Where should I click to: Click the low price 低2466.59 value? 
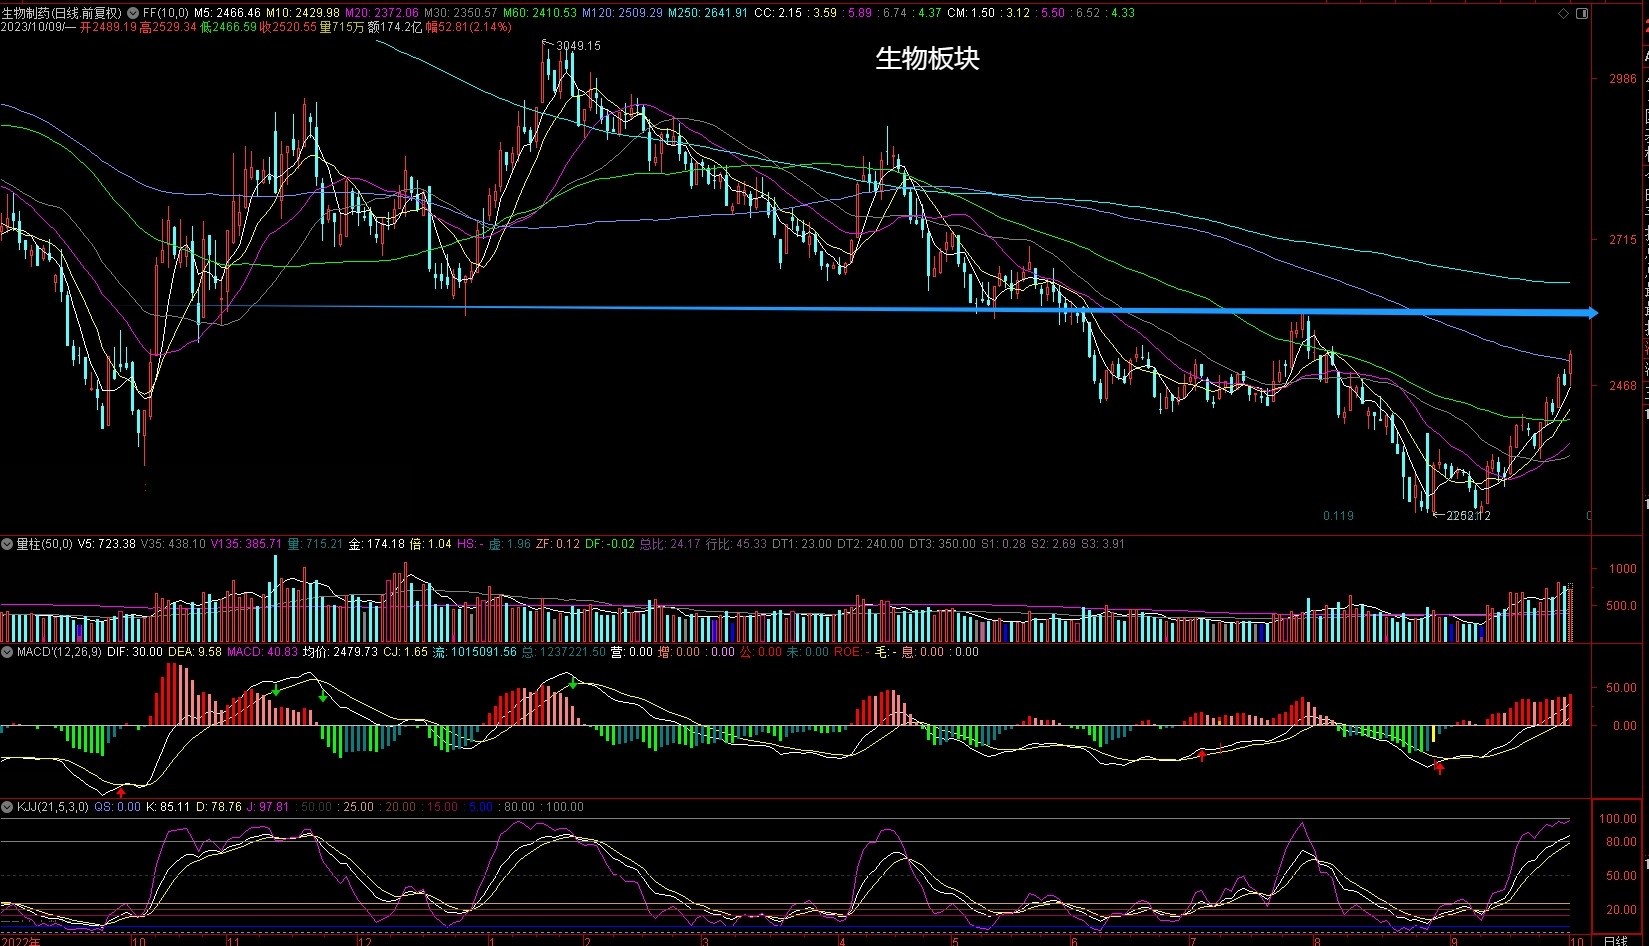tap(228, 27)
